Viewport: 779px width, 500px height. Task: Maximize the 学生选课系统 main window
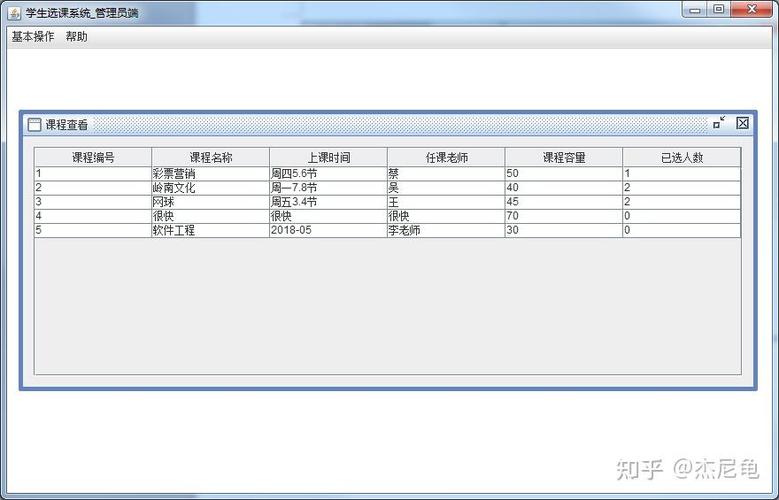pos(718,9)
